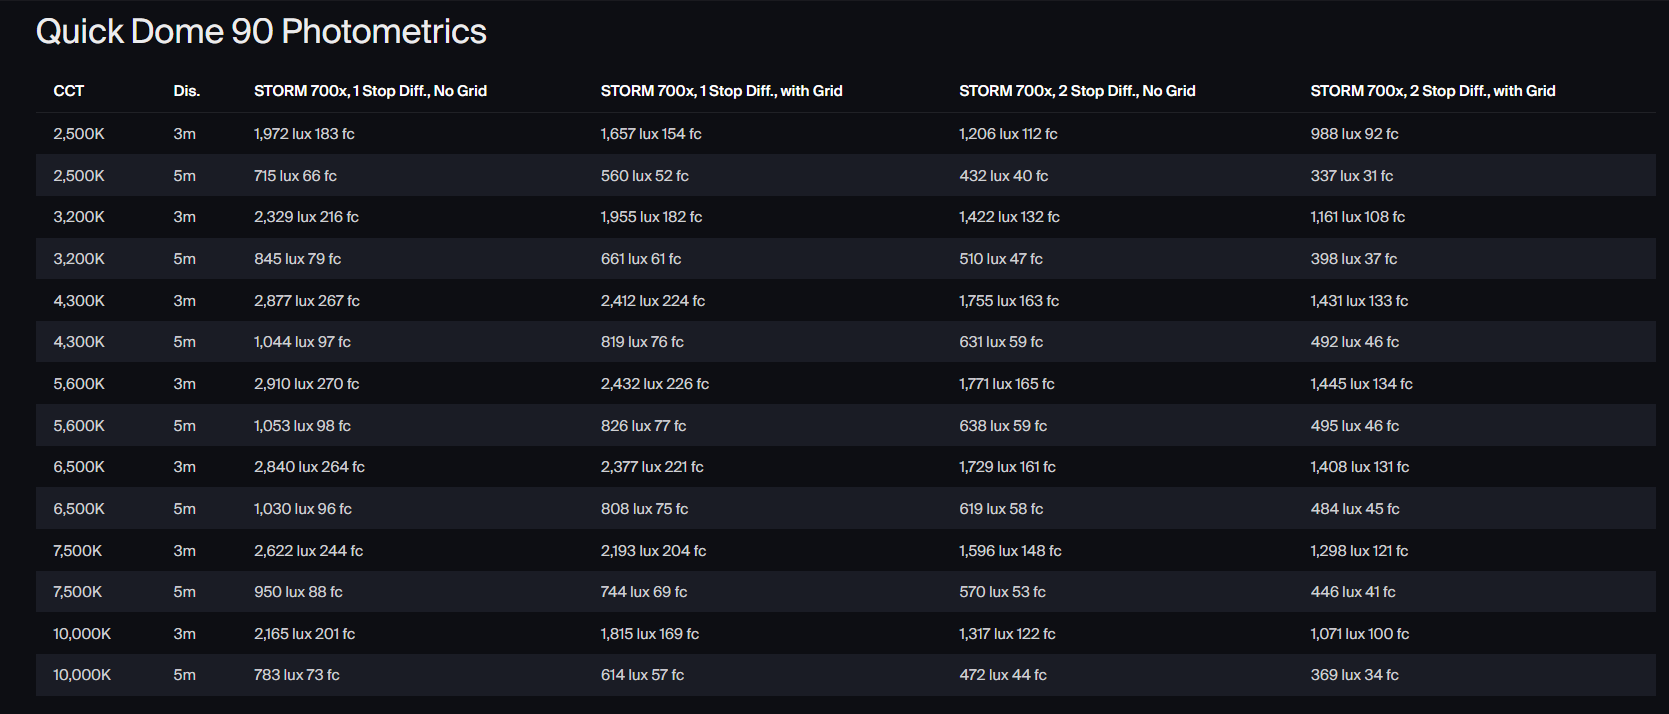Click the 2,840 lux 264 fc cell

[x=309, y=467]
